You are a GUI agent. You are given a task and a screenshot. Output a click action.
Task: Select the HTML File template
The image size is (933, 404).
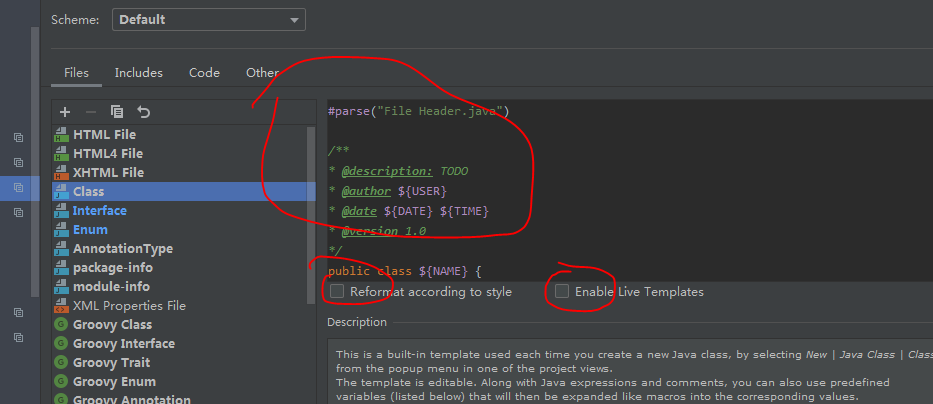pos(184,134)
